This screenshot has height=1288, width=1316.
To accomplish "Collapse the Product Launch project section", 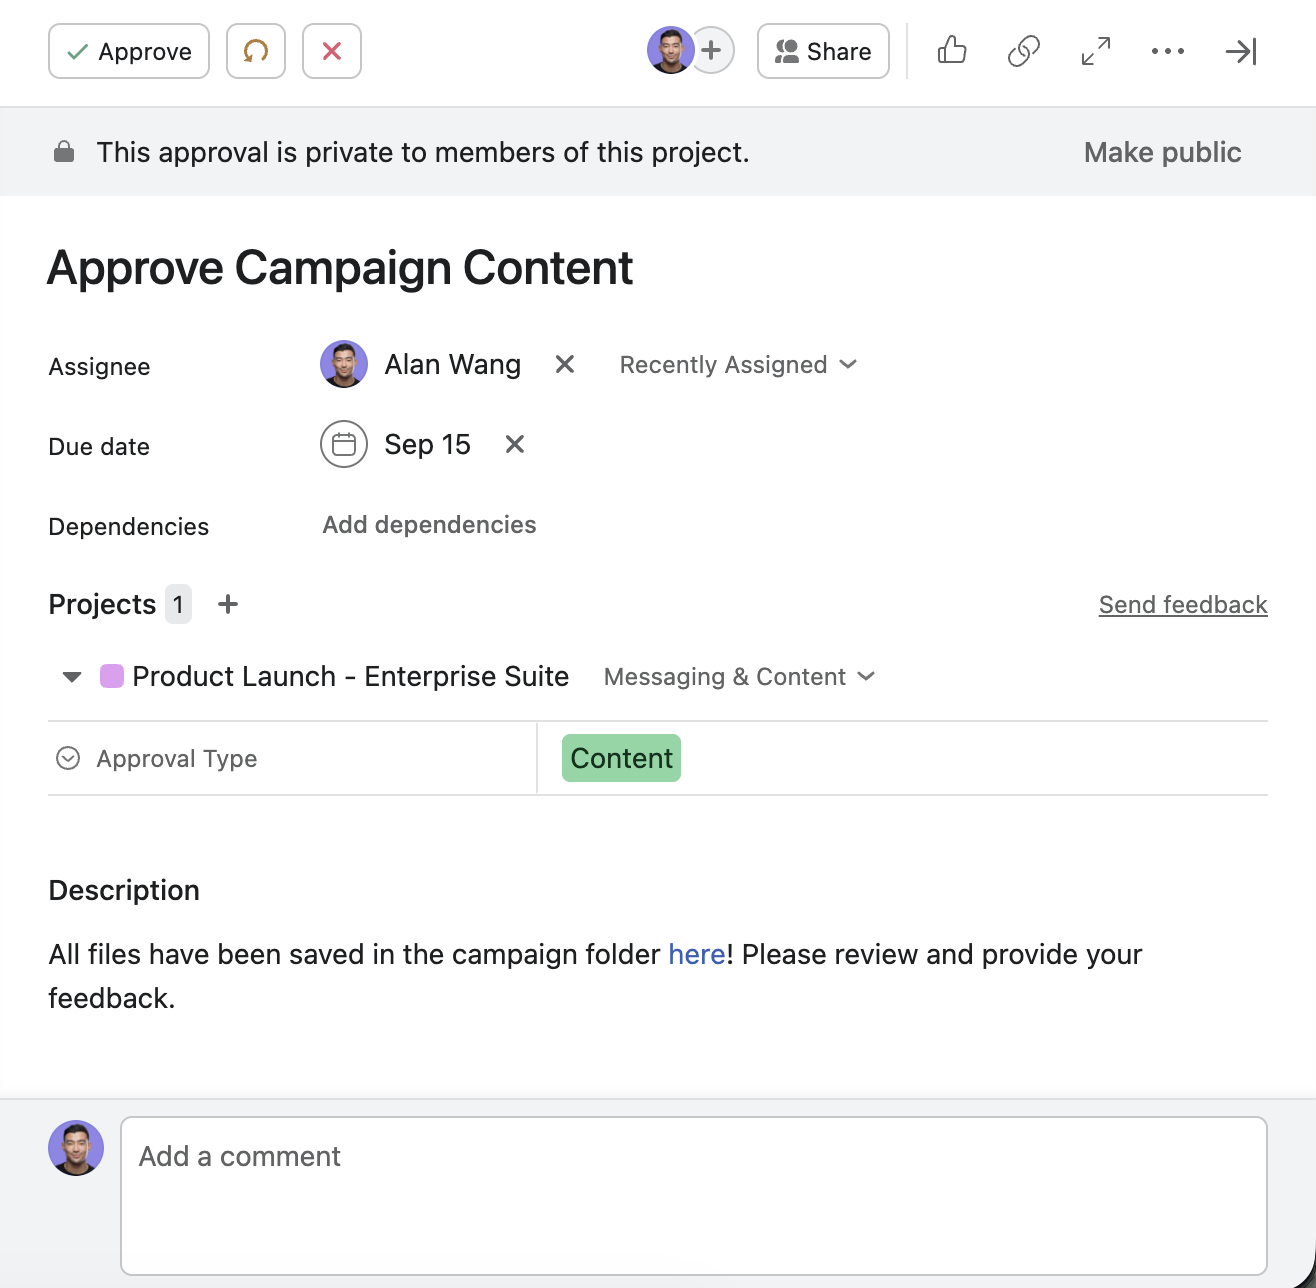I will [x=72, y=677].
